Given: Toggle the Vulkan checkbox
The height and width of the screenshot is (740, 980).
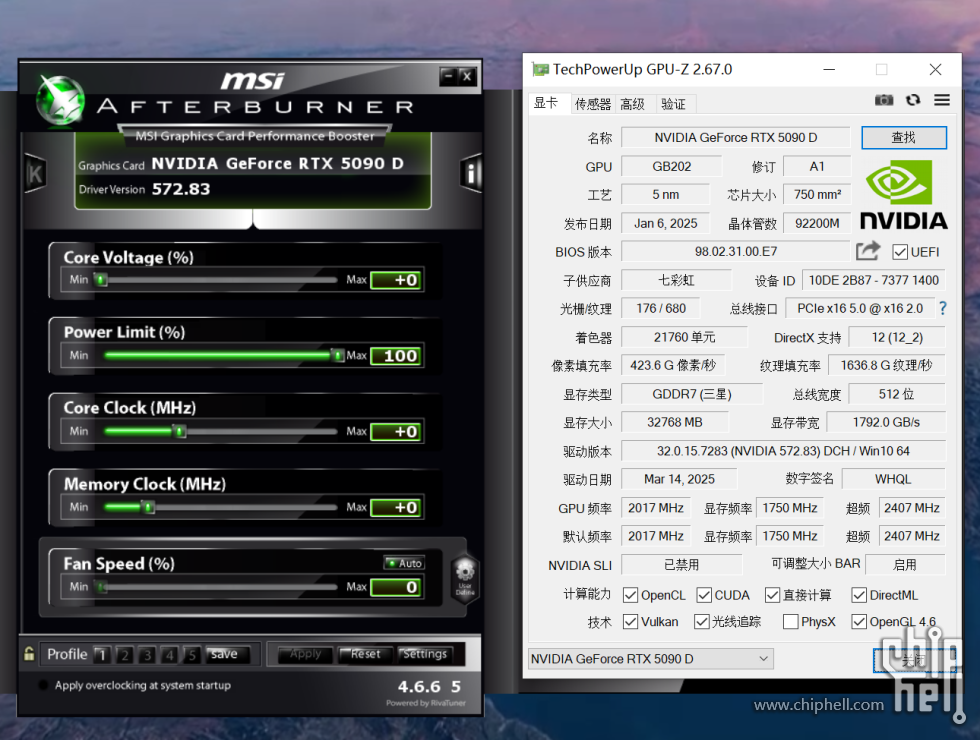Looking at the screenshot, I should tap(630, 622).
